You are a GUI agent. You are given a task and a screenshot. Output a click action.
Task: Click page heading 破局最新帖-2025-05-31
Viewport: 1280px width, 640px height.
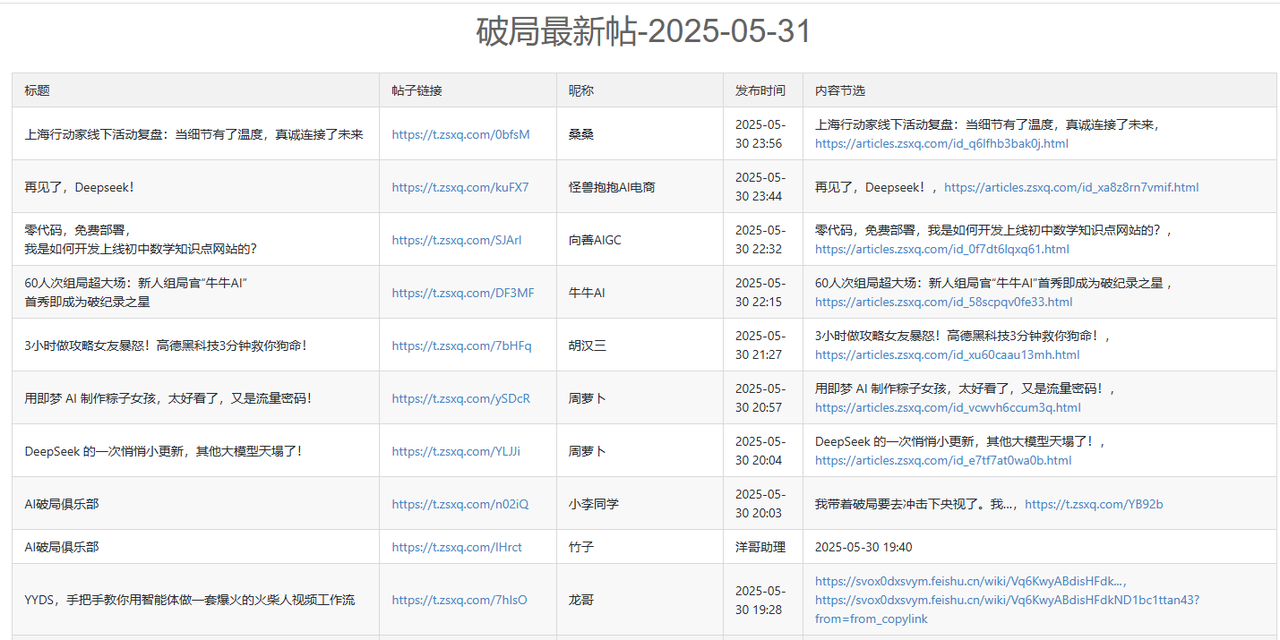click(644, 32)
